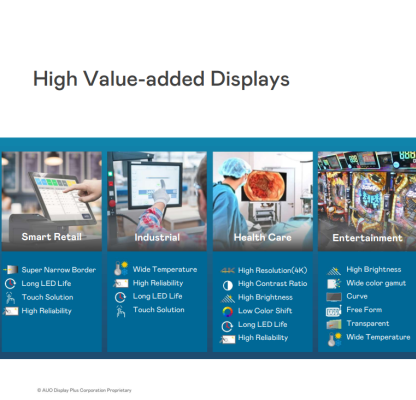The width and height of the screenshot is (416, 400).
Task: Click the Wide color gamut icon
Action: [x=334, y=284]
